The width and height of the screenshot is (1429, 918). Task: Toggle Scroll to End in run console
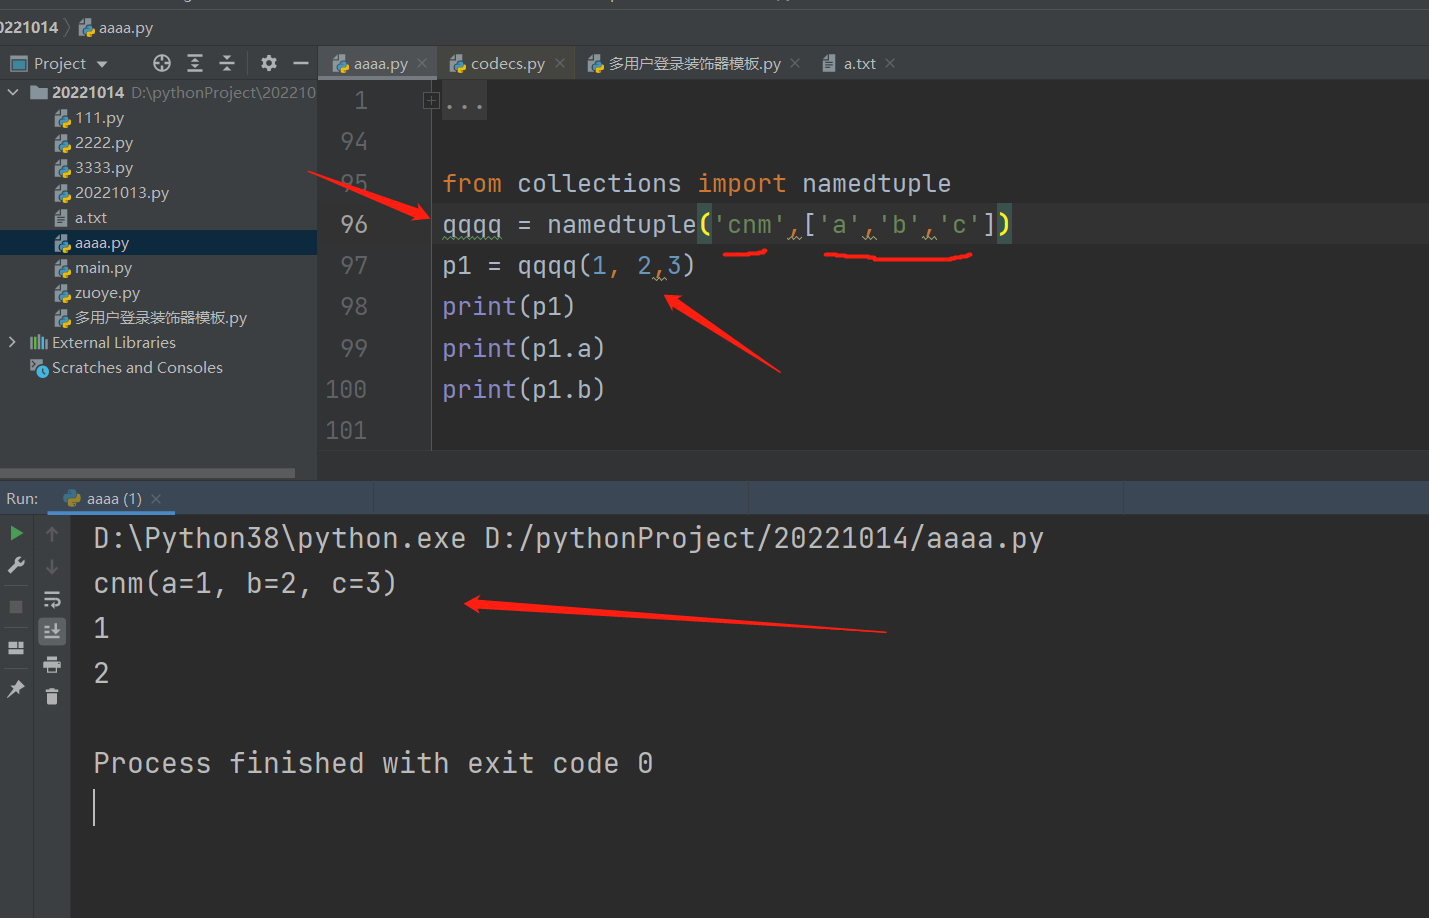point(52,631)
